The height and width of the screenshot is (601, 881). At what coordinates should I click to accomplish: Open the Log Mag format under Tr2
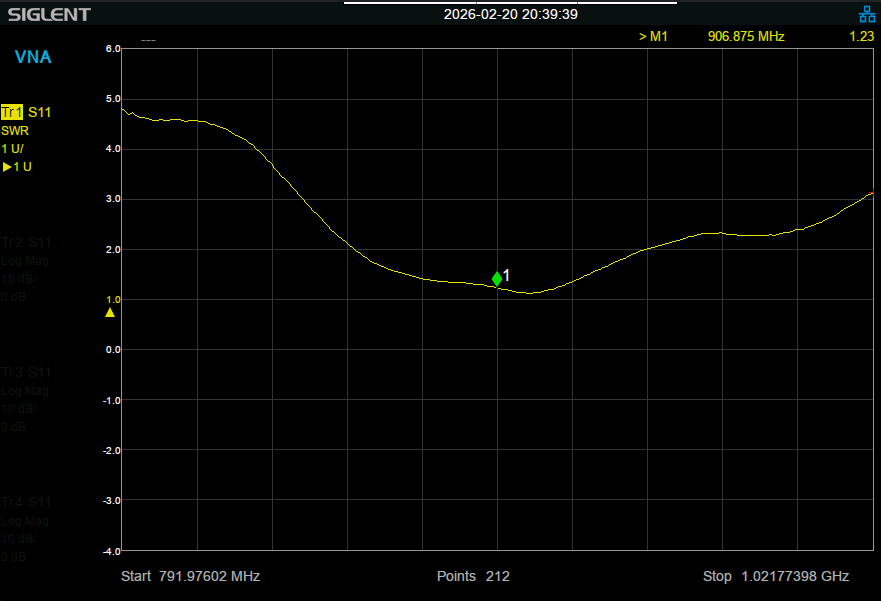(25, 261)
